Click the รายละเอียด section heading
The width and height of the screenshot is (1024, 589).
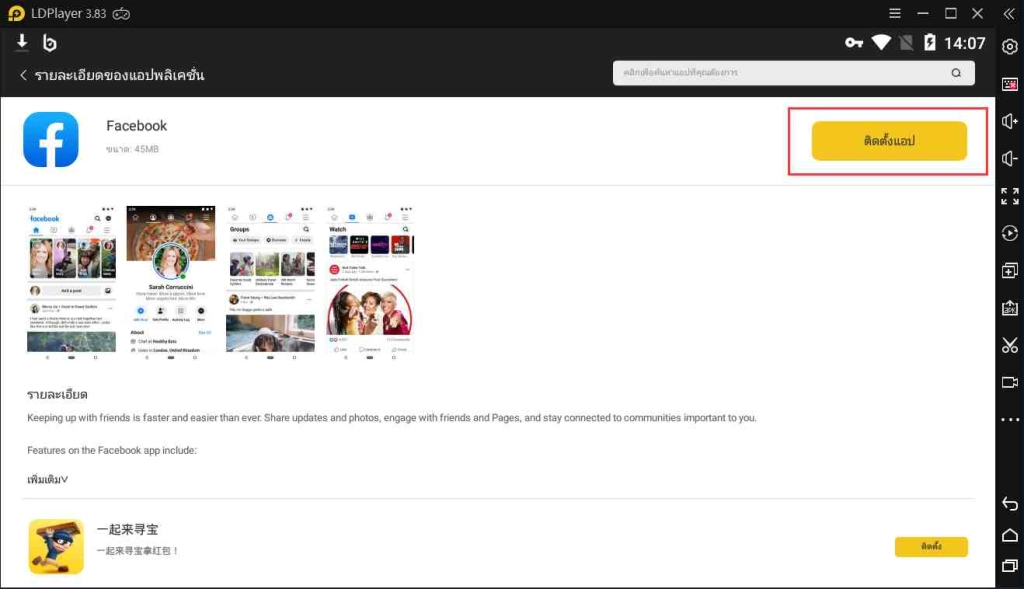[x=57, y=394]
